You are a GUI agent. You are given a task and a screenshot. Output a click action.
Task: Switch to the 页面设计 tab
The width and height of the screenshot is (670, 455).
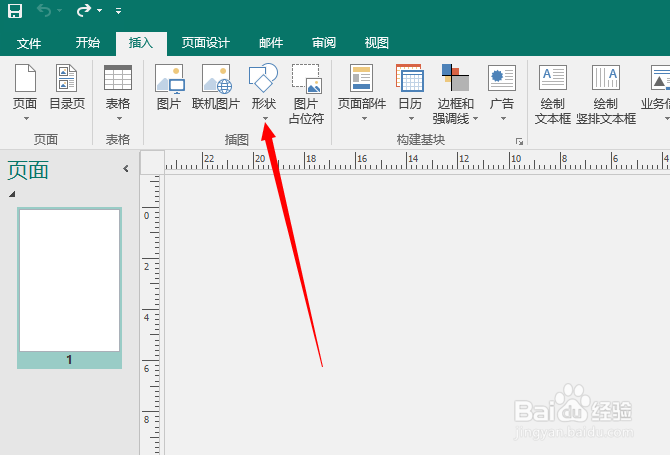click(206, 43)
